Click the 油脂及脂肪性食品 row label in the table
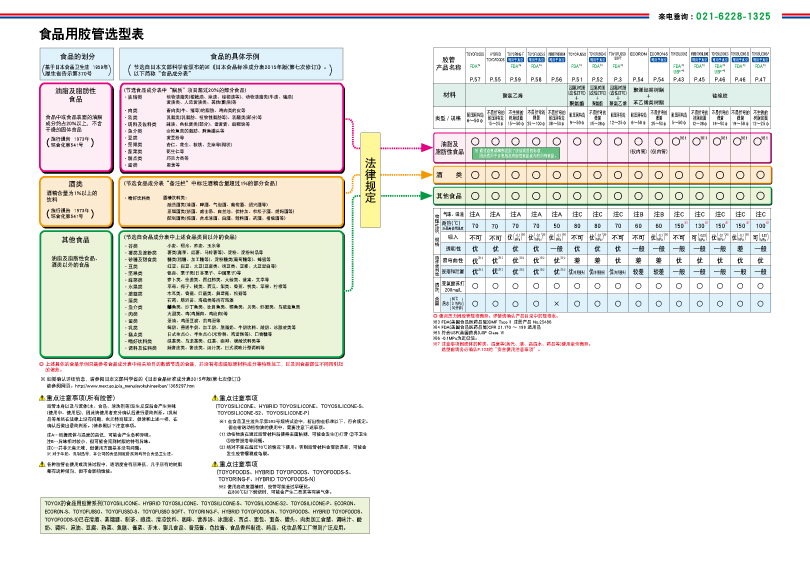 pos(449,148)
